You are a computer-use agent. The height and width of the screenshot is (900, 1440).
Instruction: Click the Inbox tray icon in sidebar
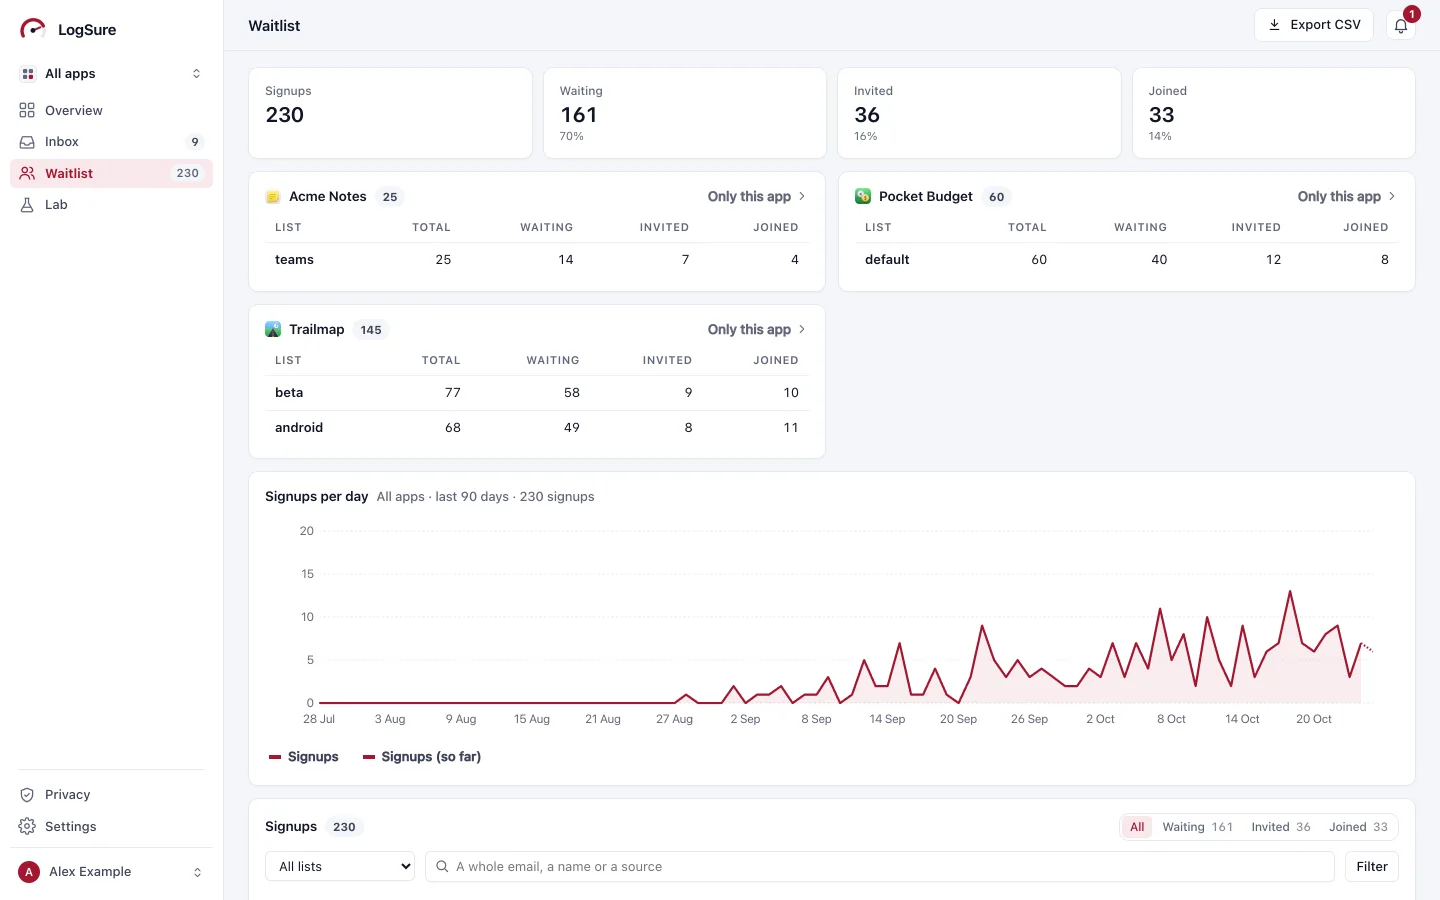(x=27, y=142)
